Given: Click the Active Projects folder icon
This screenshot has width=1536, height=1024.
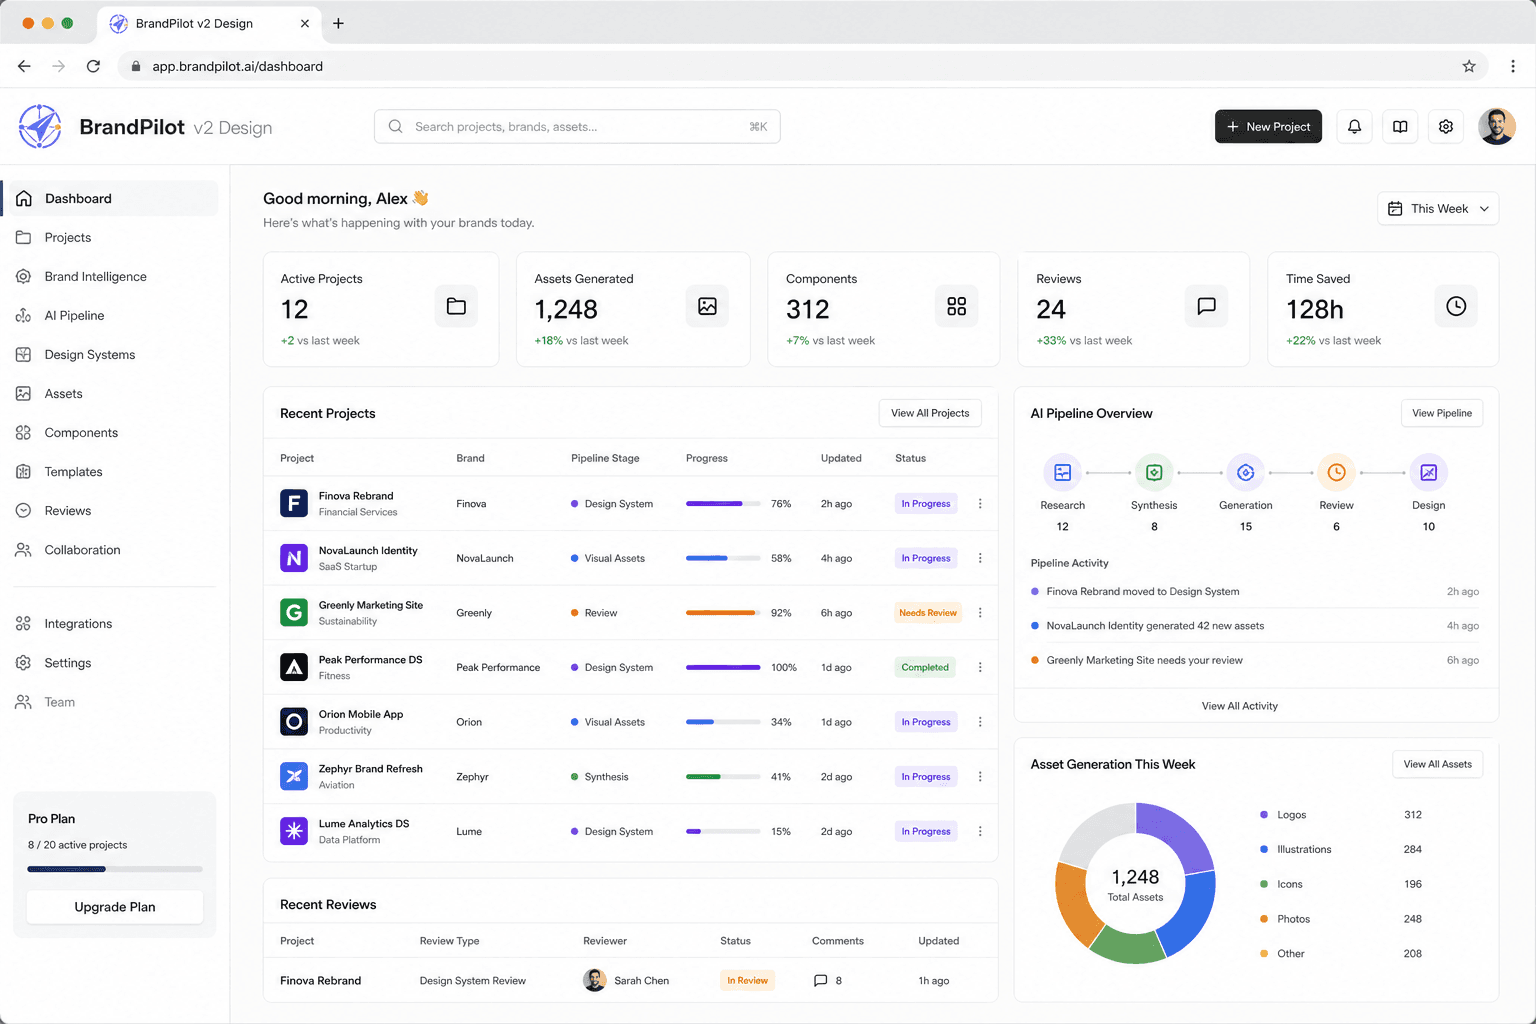Looking at the screenshot, I should click(x=456, y=306).
